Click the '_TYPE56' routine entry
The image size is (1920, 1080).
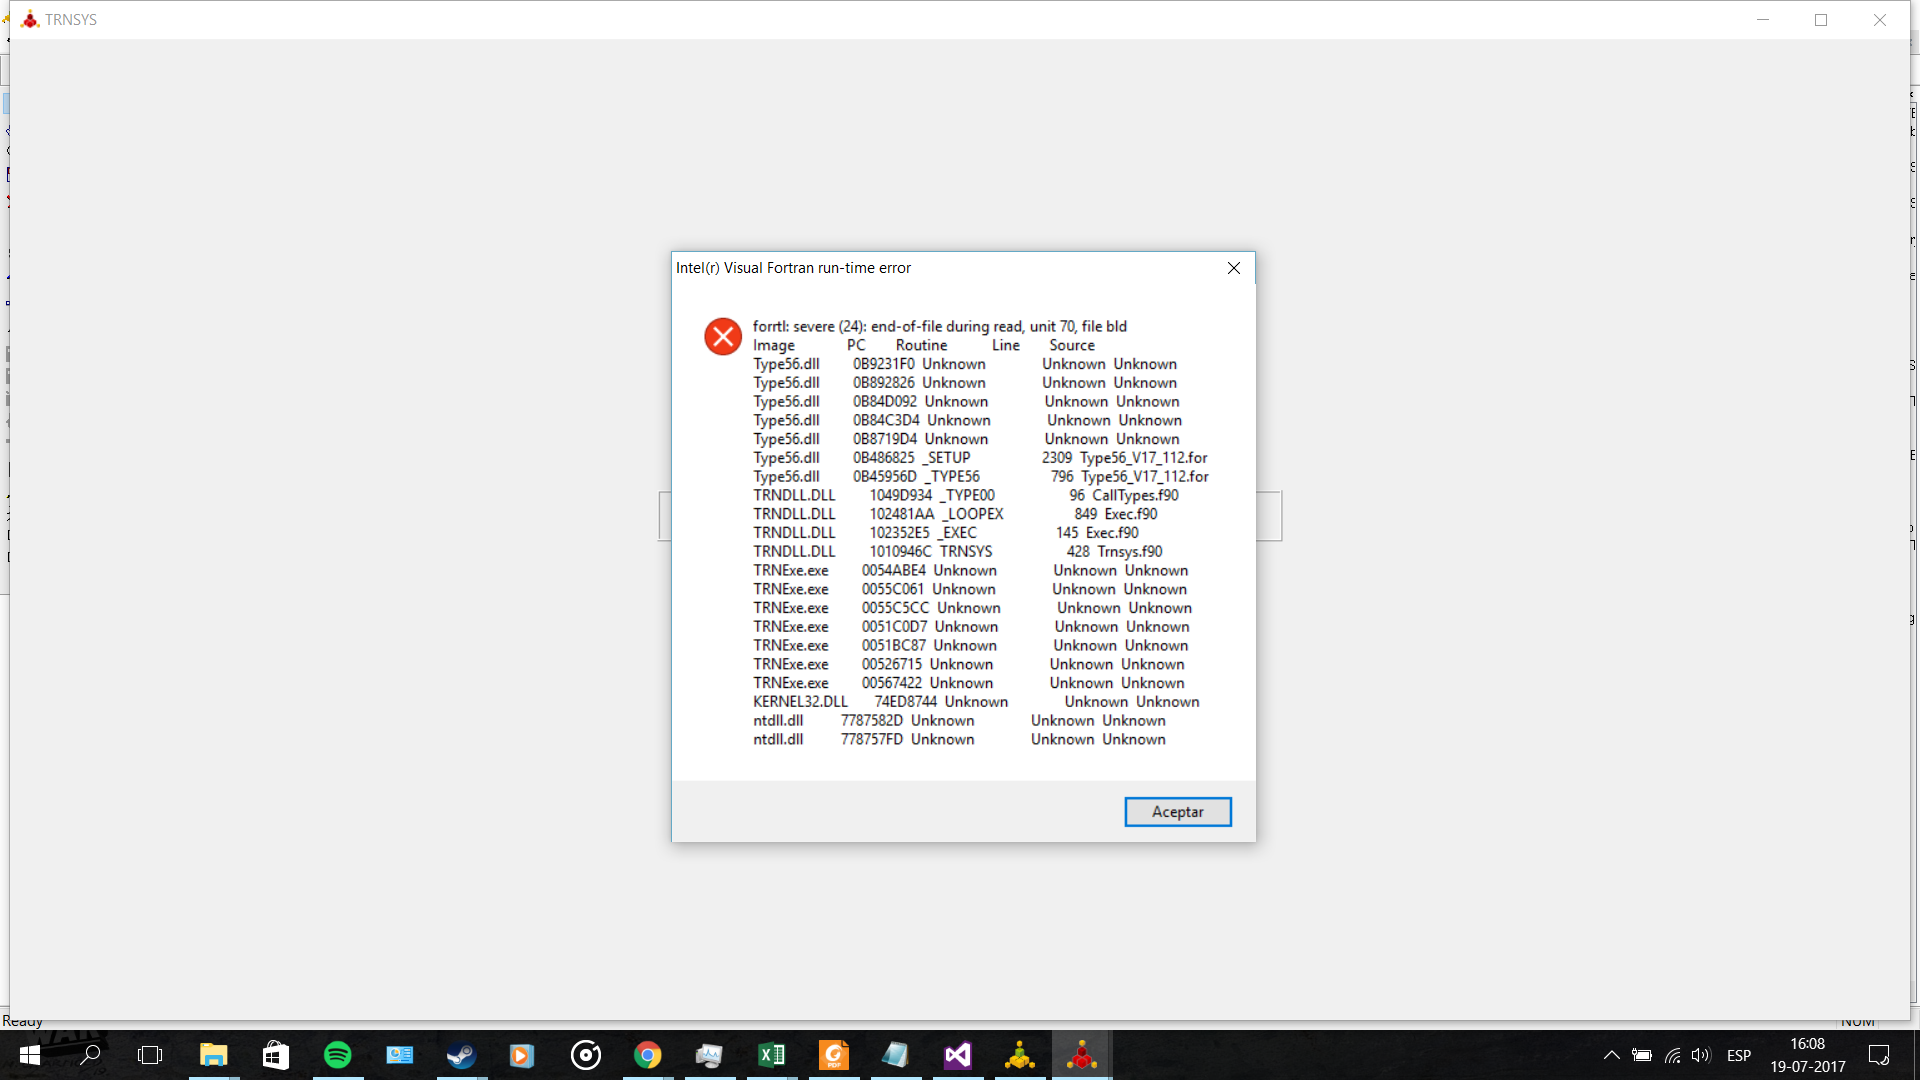952,477
